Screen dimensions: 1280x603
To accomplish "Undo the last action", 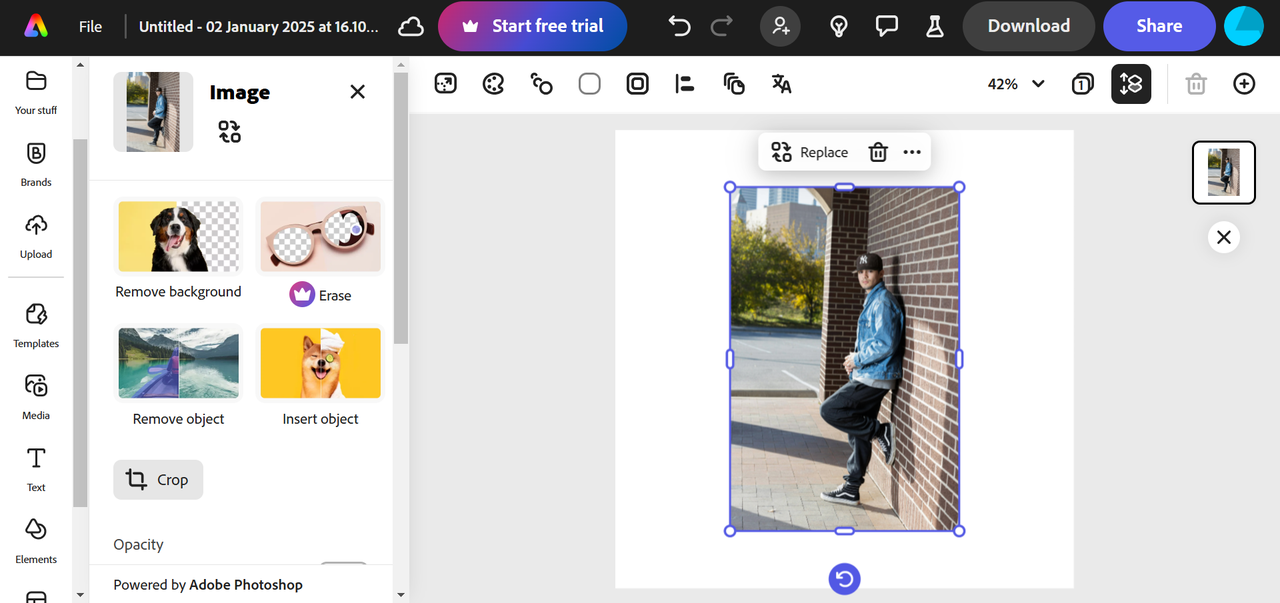I will (x=679, y=27).
